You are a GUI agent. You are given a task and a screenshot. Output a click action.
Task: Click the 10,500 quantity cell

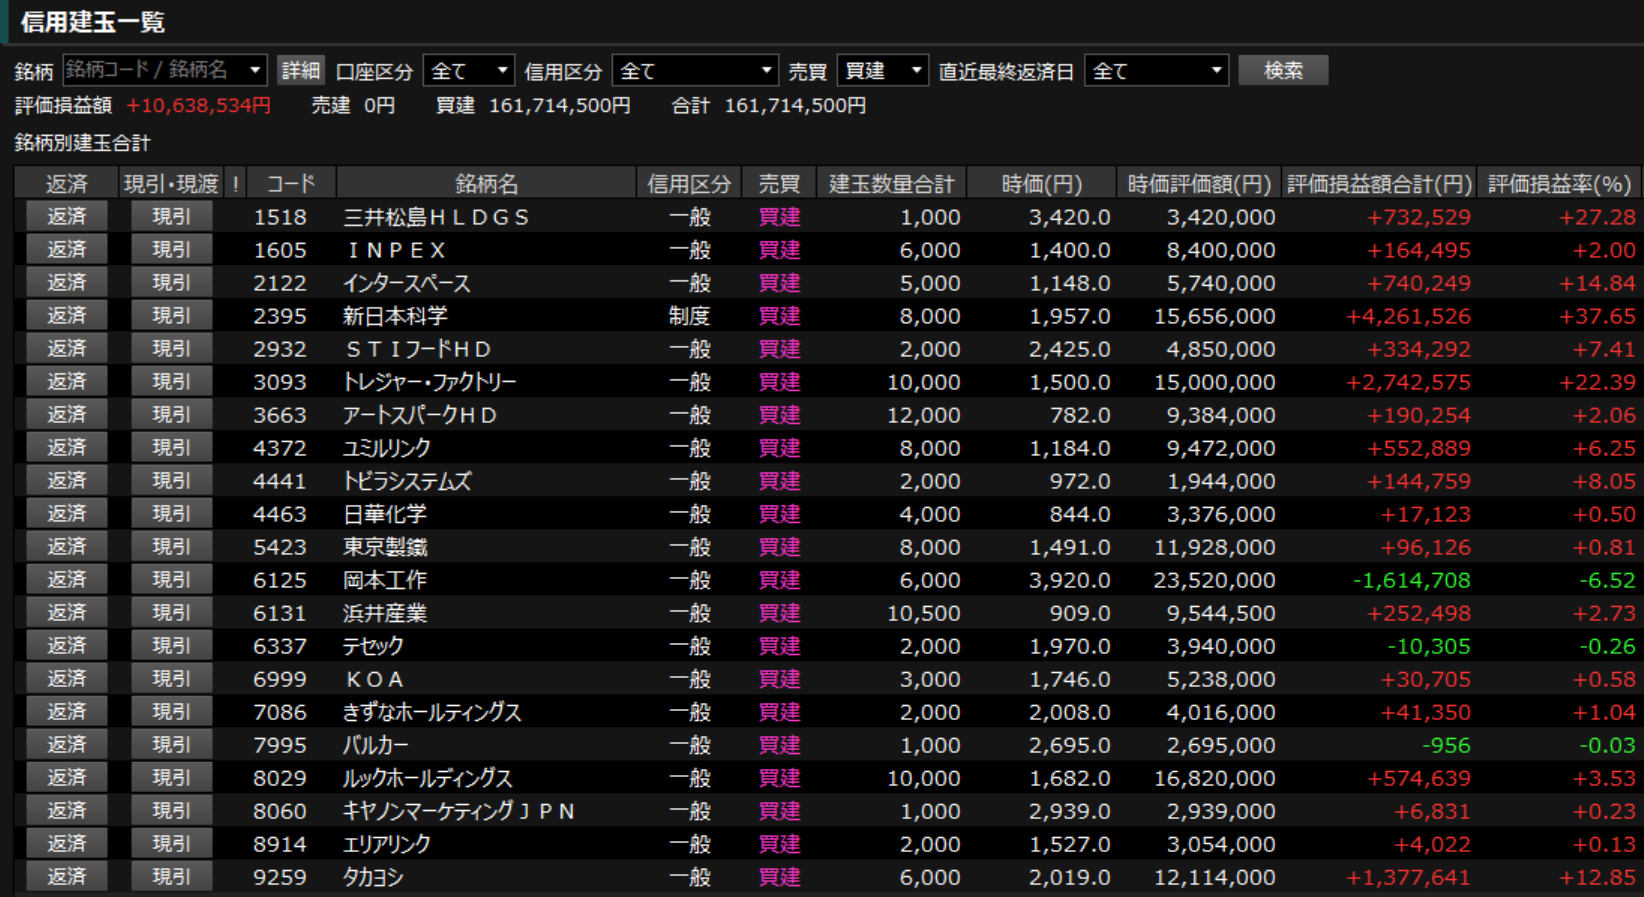pos(923,613)
